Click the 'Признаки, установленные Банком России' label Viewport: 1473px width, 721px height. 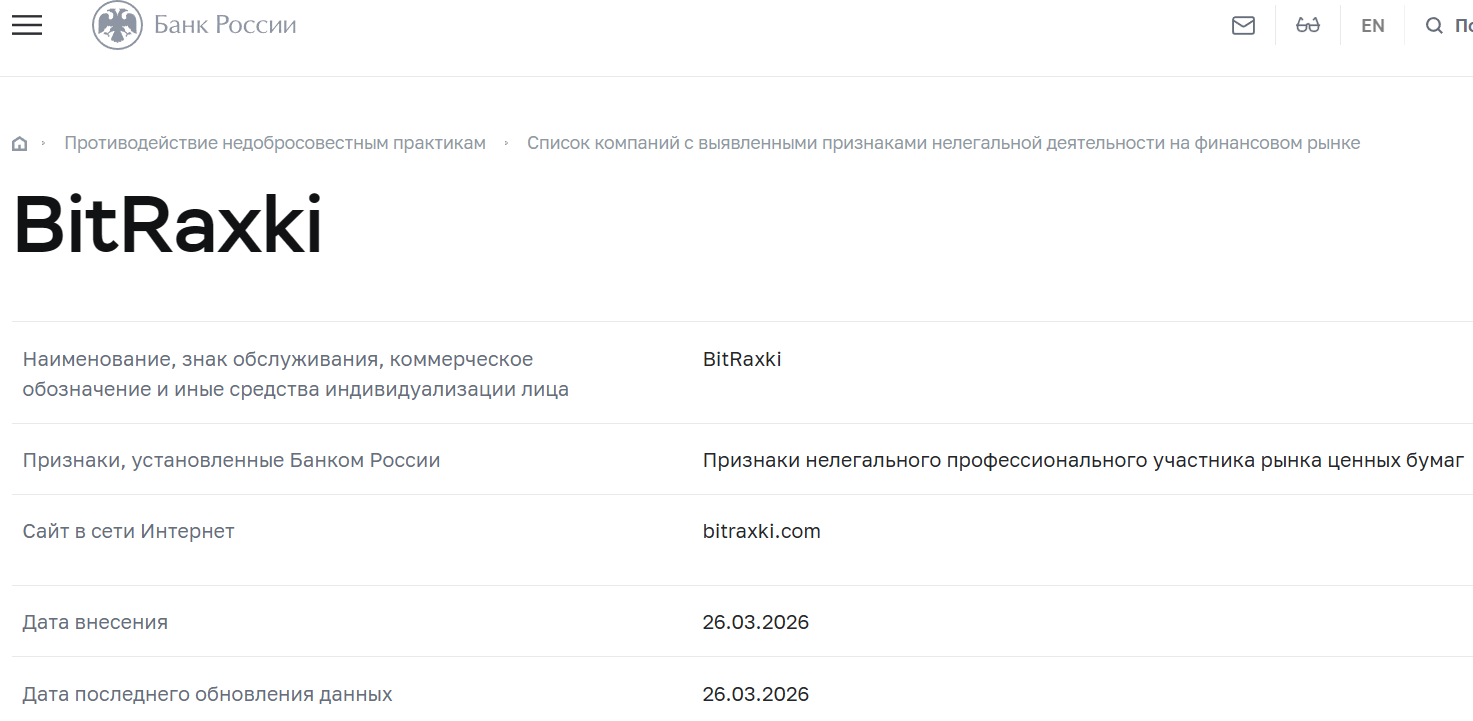click(231, 459)
